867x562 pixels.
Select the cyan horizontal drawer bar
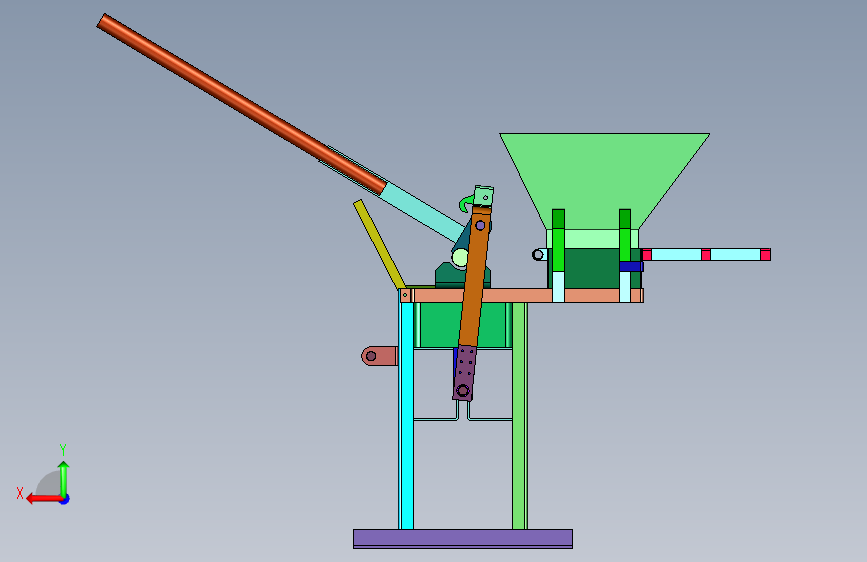[706, 254]
